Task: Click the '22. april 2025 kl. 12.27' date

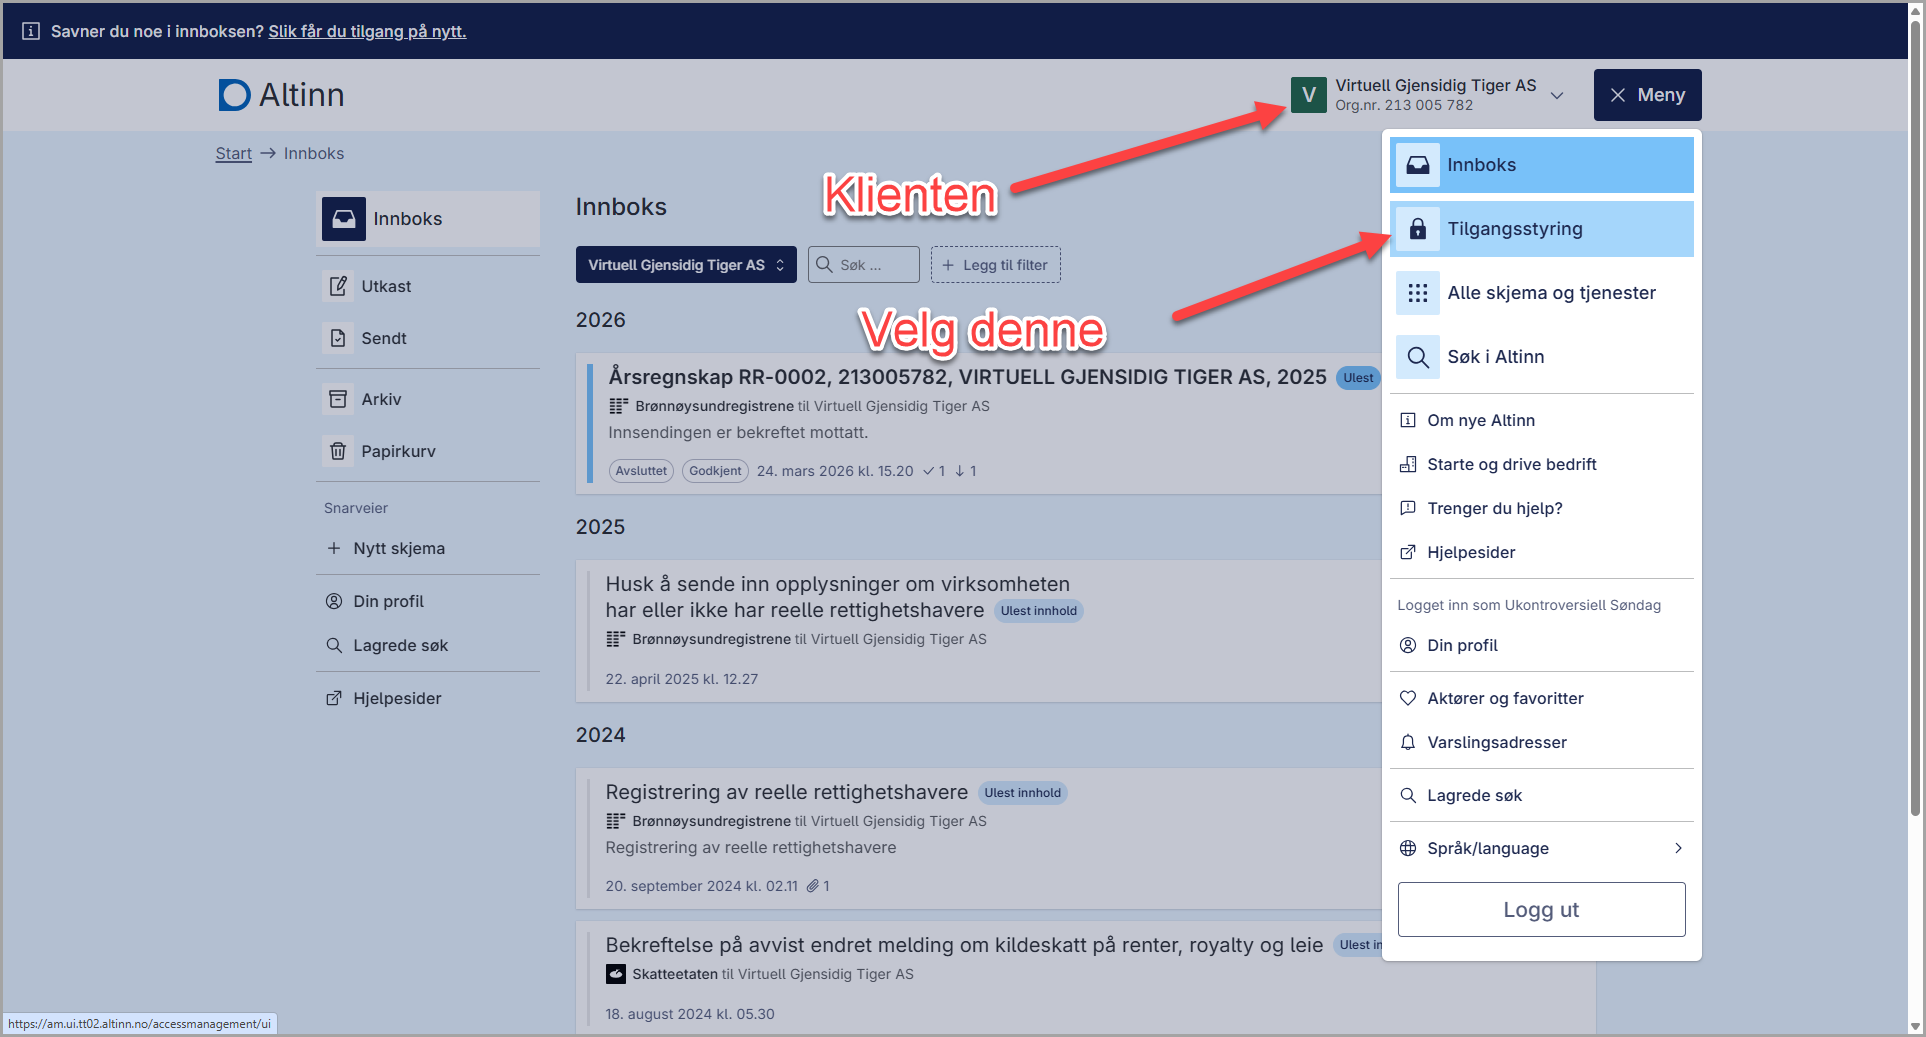Action: click(682, 679)
